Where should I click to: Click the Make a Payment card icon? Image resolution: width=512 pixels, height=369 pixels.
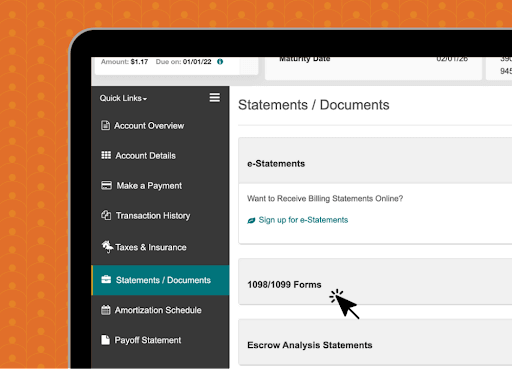(x=106, y=185)
